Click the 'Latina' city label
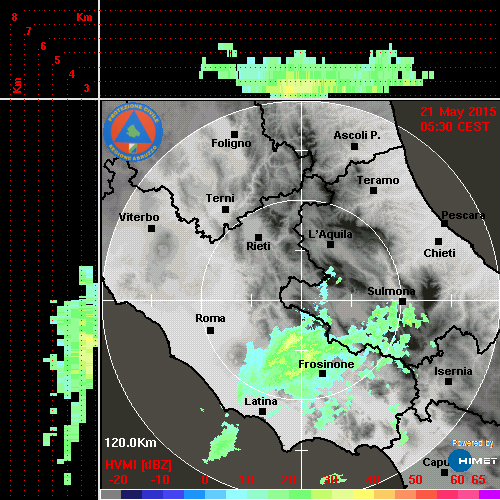The width and height of the screenshot is (500, 500). point(261,402)
